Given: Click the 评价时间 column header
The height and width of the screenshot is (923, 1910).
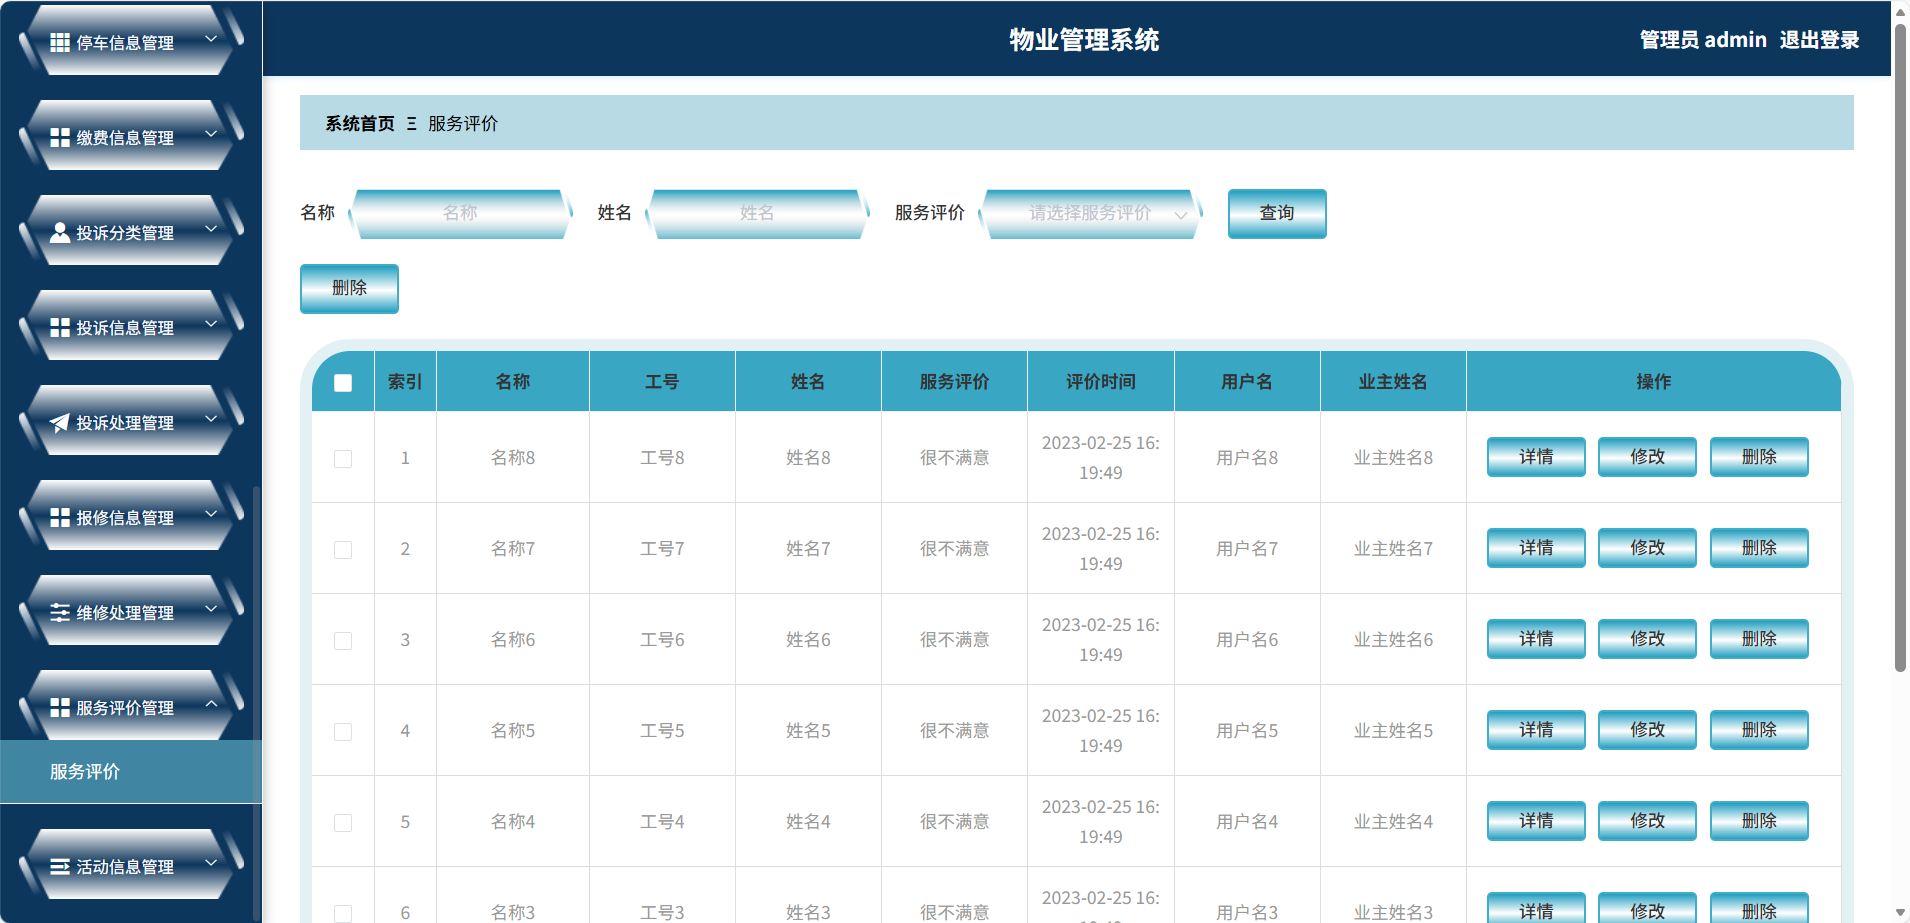Looking at the screenshot, I should [1100, 382].
